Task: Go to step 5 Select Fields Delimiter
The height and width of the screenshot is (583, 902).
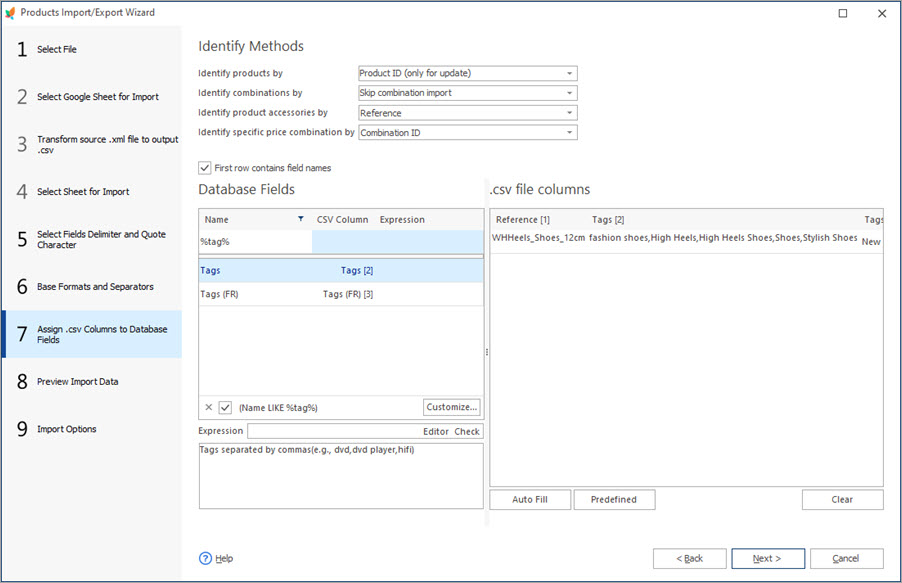Action: tap(92, 239)
